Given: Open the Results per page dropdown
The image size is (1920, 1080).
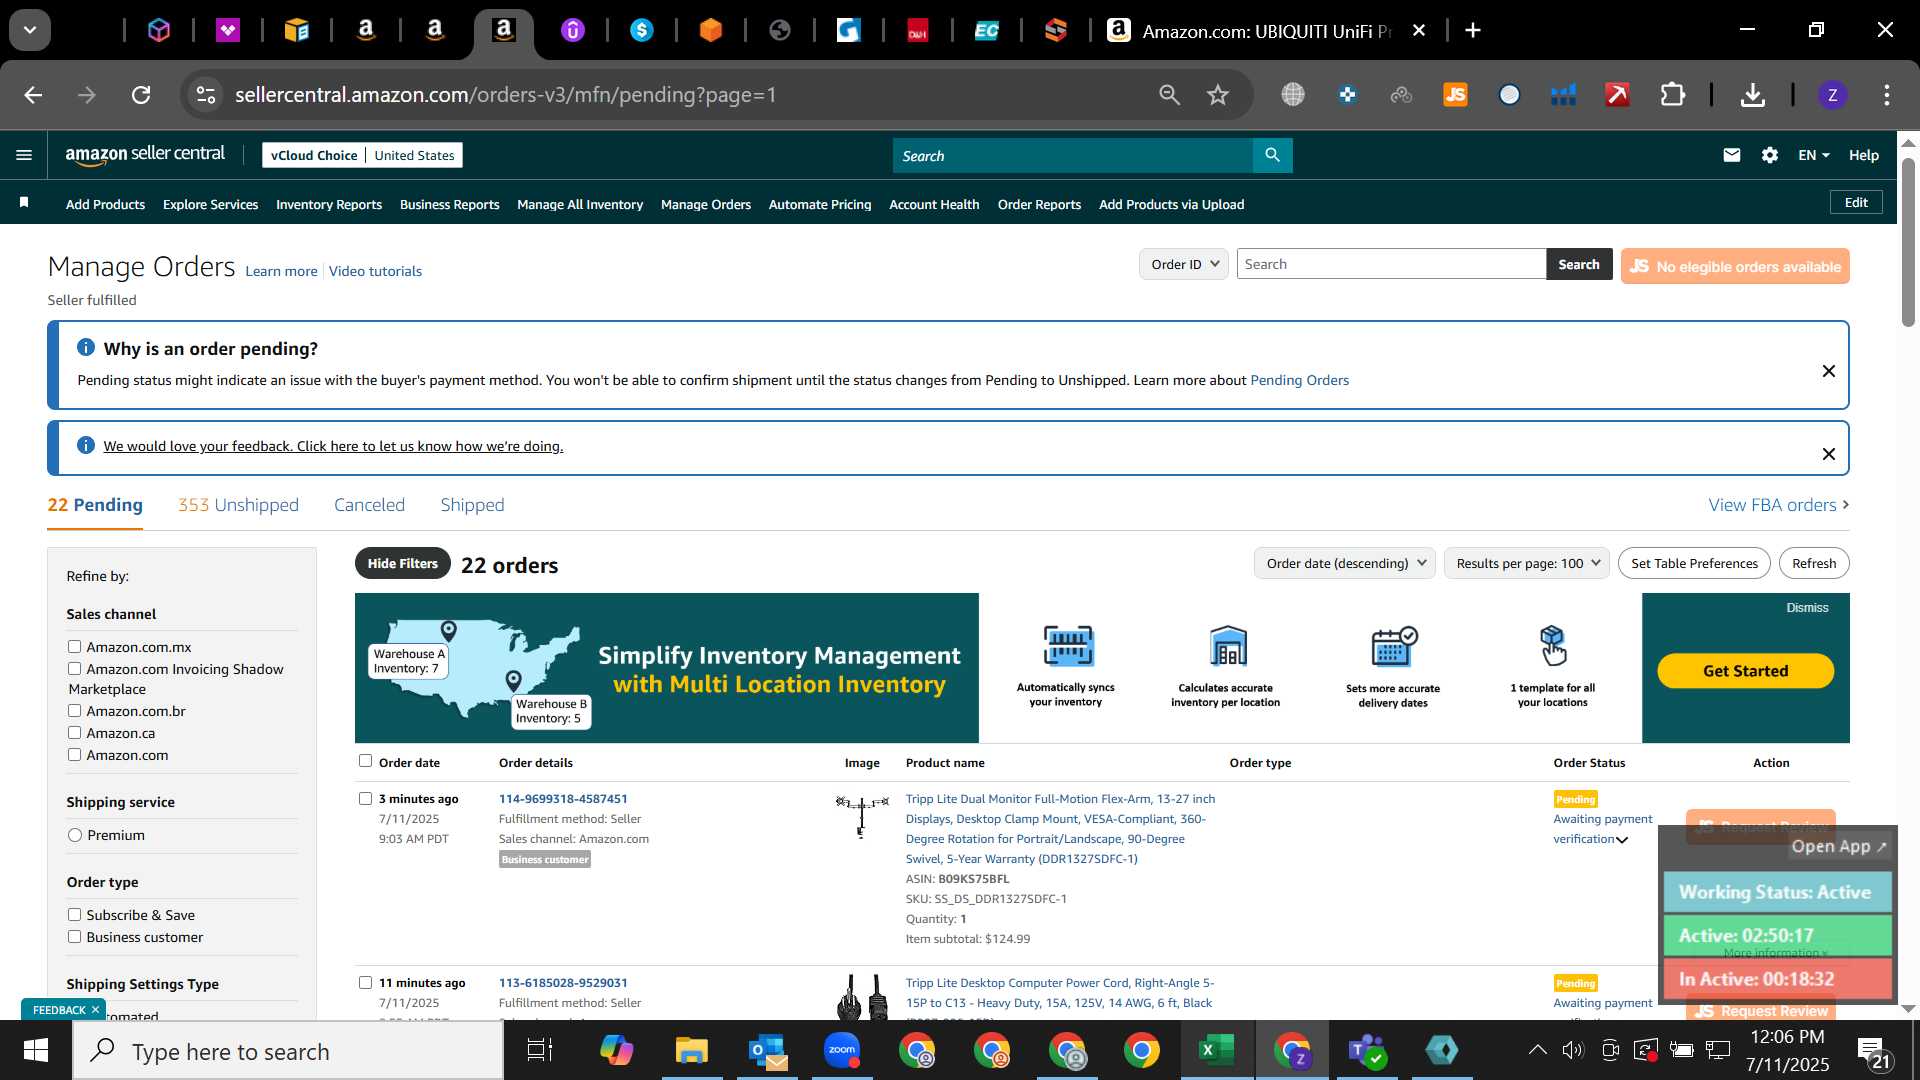Looking at the screenshot, I should coord(1526,563).
